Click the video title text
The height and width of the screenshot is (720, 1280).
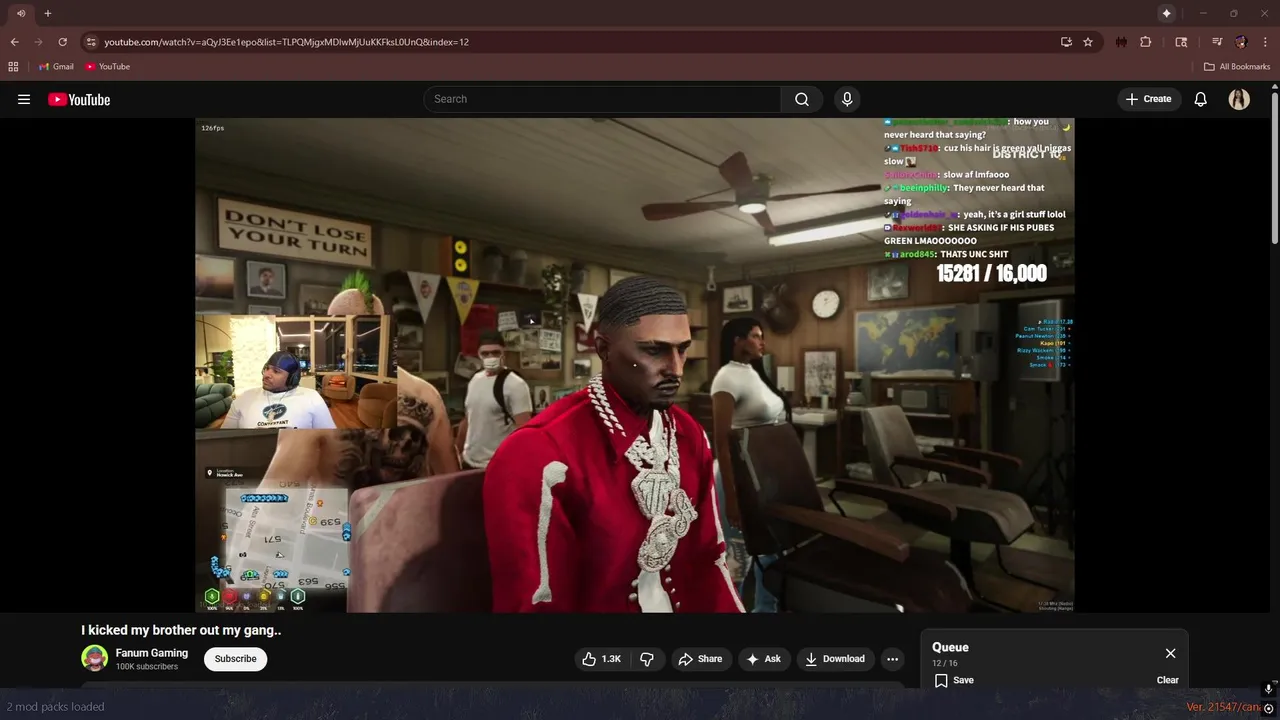[x=181, y=630]
